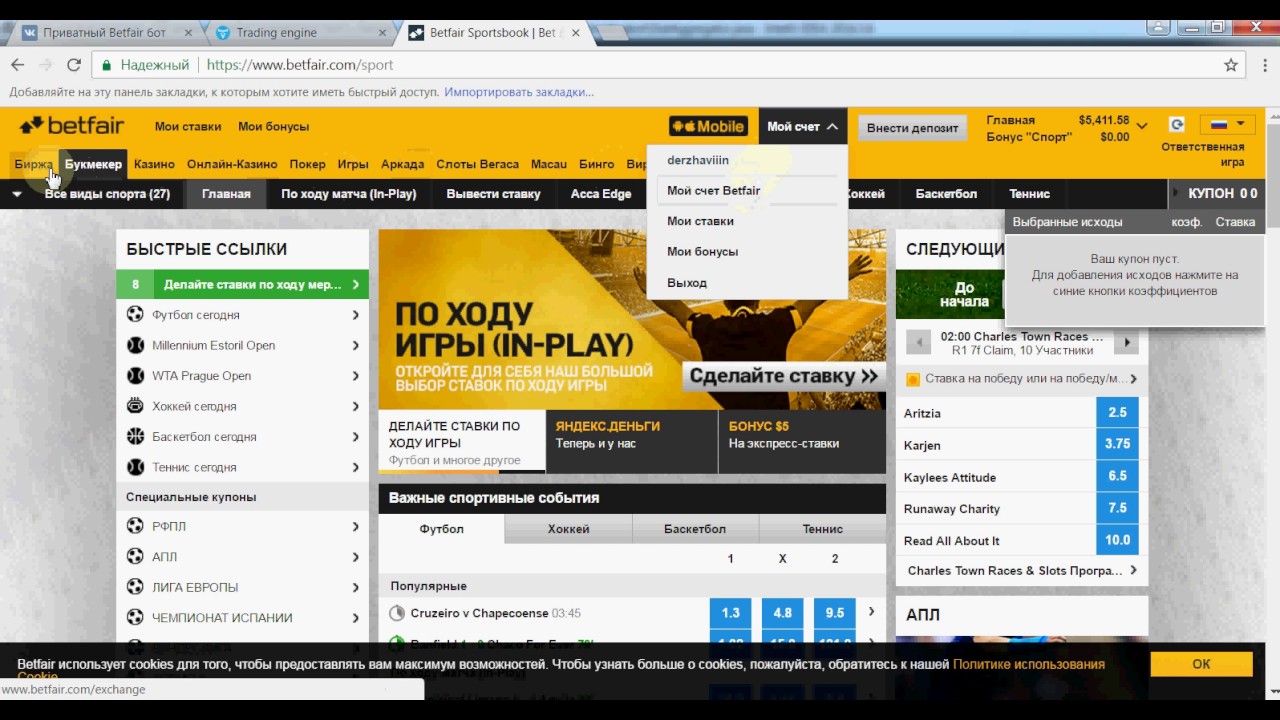The width and height of the screenshot is (1280, 720).
Task: Expand Charles Town Races & Slots program arrow
Action: click(x=1133, y=571)
